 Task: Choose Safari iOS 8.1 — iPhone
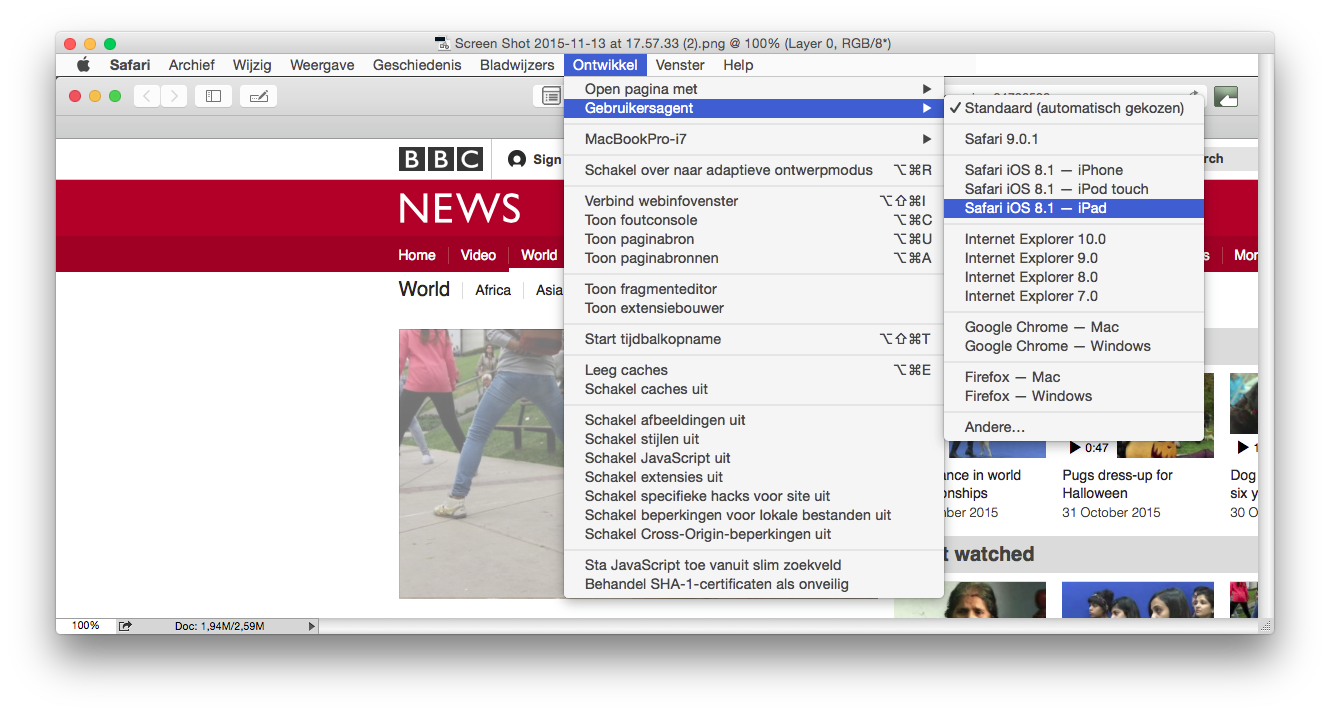point(1074,170)
